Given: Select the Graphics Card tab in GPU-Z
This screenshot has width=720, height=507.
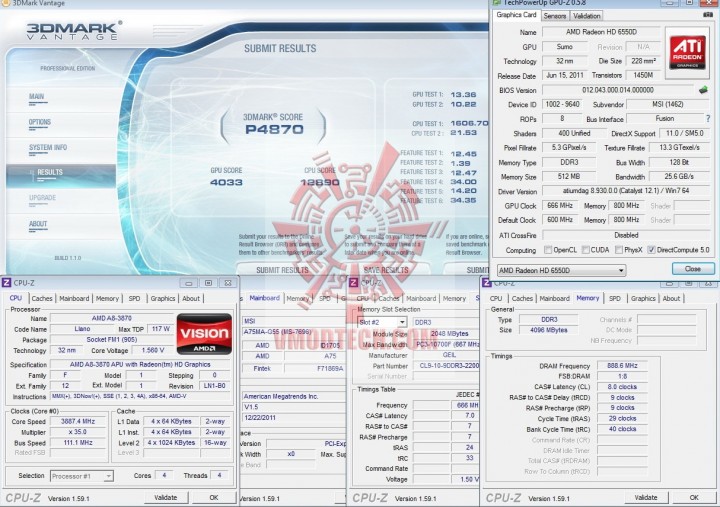Looking at the screenshot, I should (x=516, y=15).
